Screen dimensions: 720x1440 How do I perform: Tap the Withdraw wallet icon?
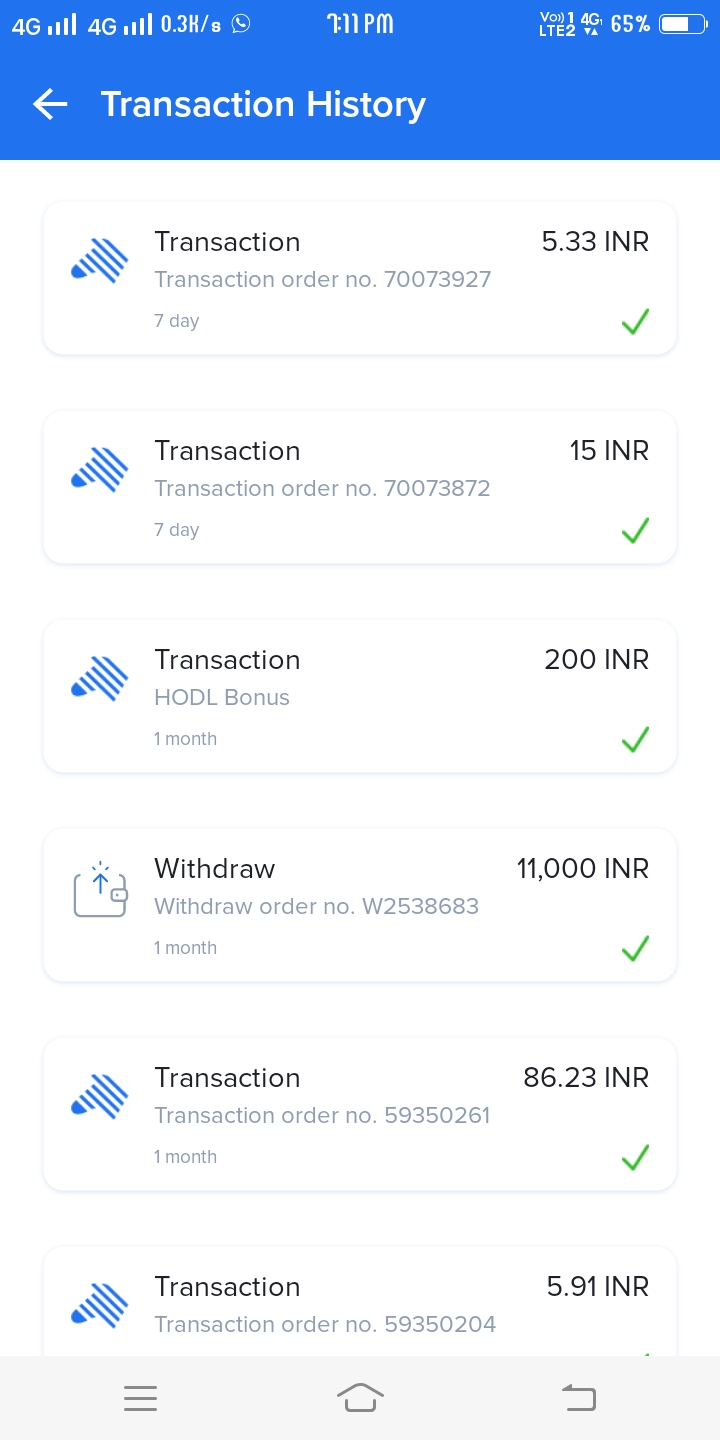pos(100,889)
